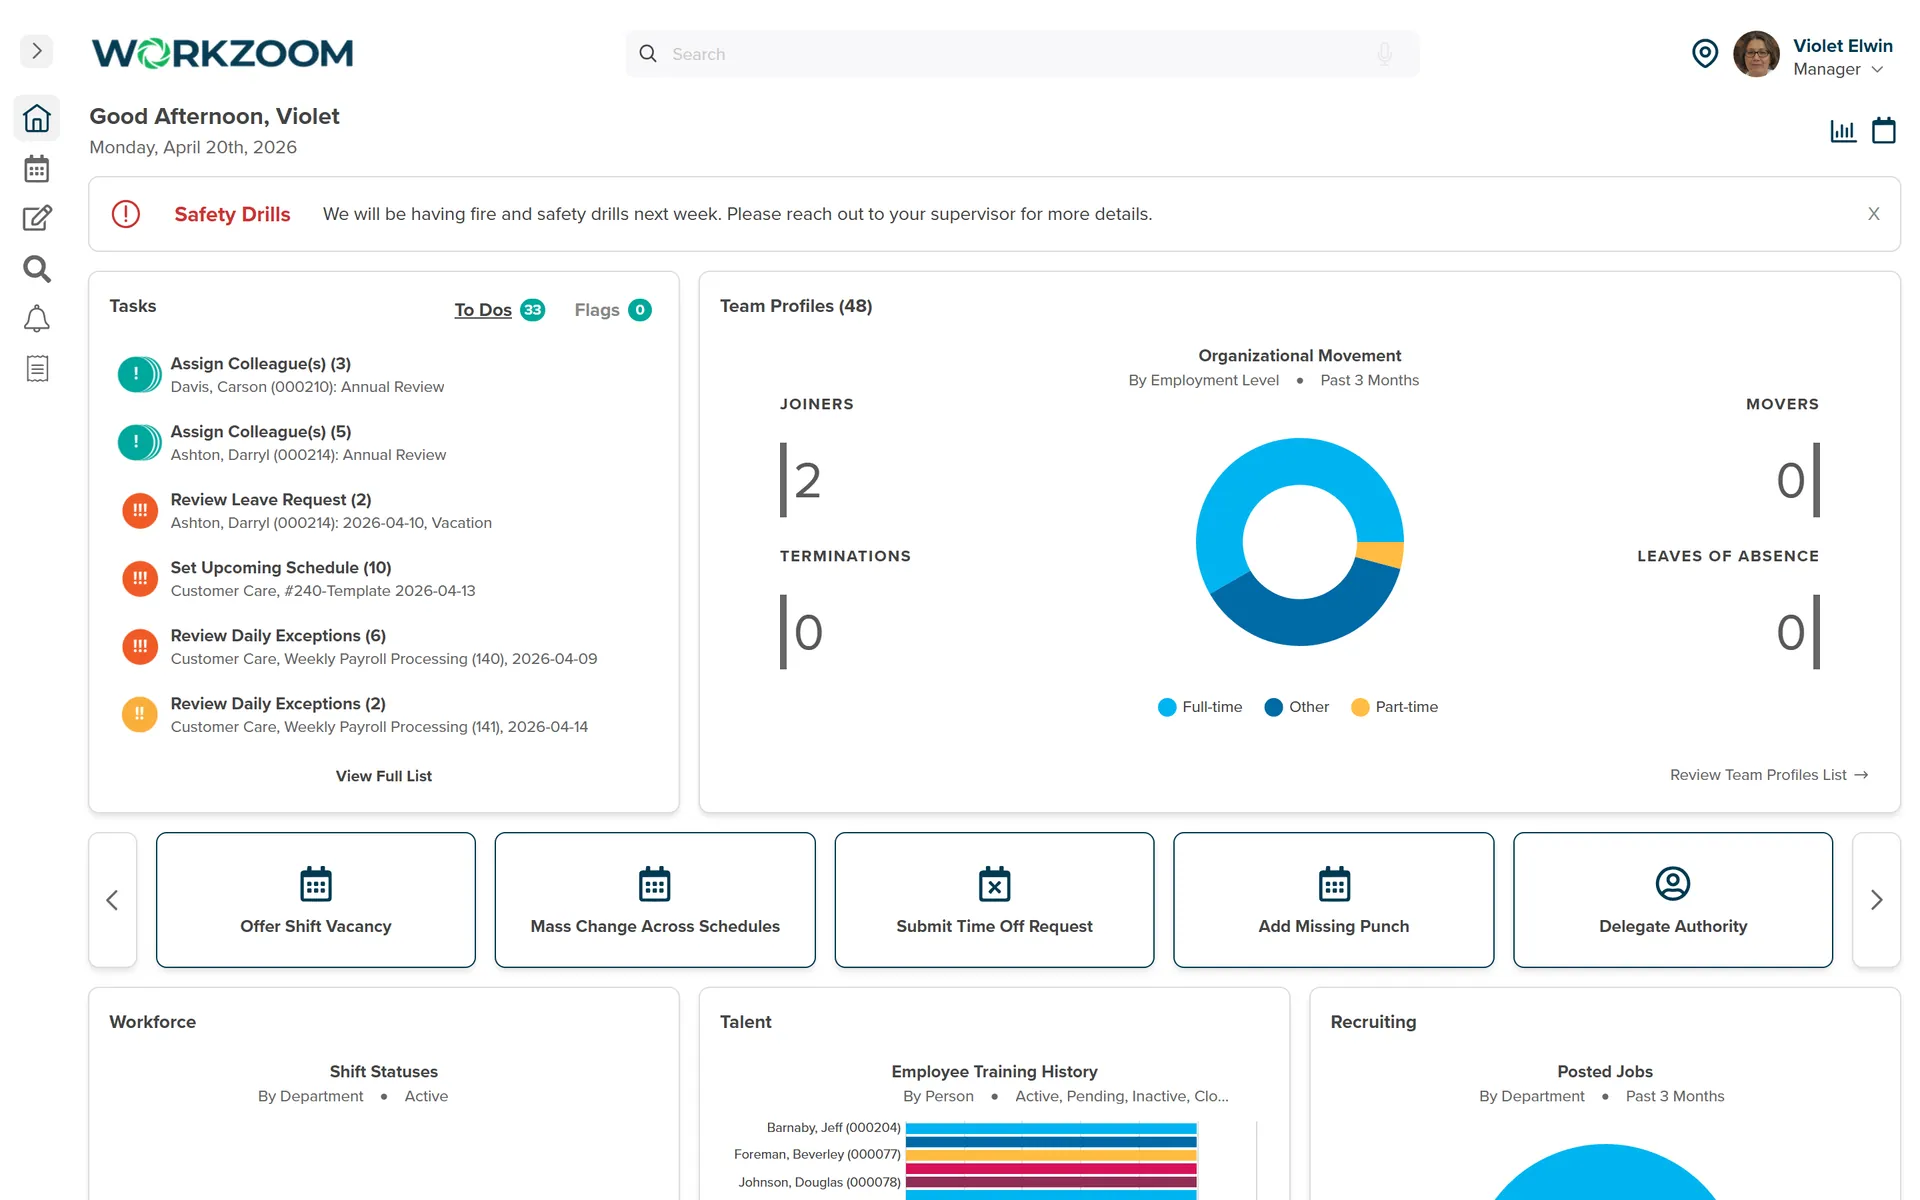Click the donut chart Organizational Movement
The width and height of the screenshot is (1920, 1200).
click(x=1300, y=542)
